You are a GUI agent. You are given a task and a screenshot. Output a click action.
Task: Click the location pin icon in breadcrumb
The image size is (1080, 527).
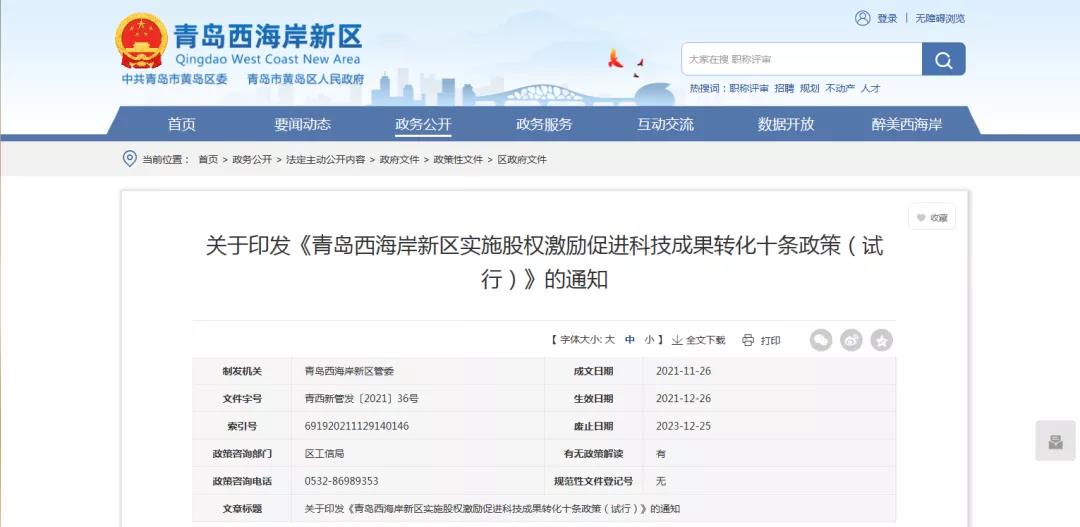point(129,159)
